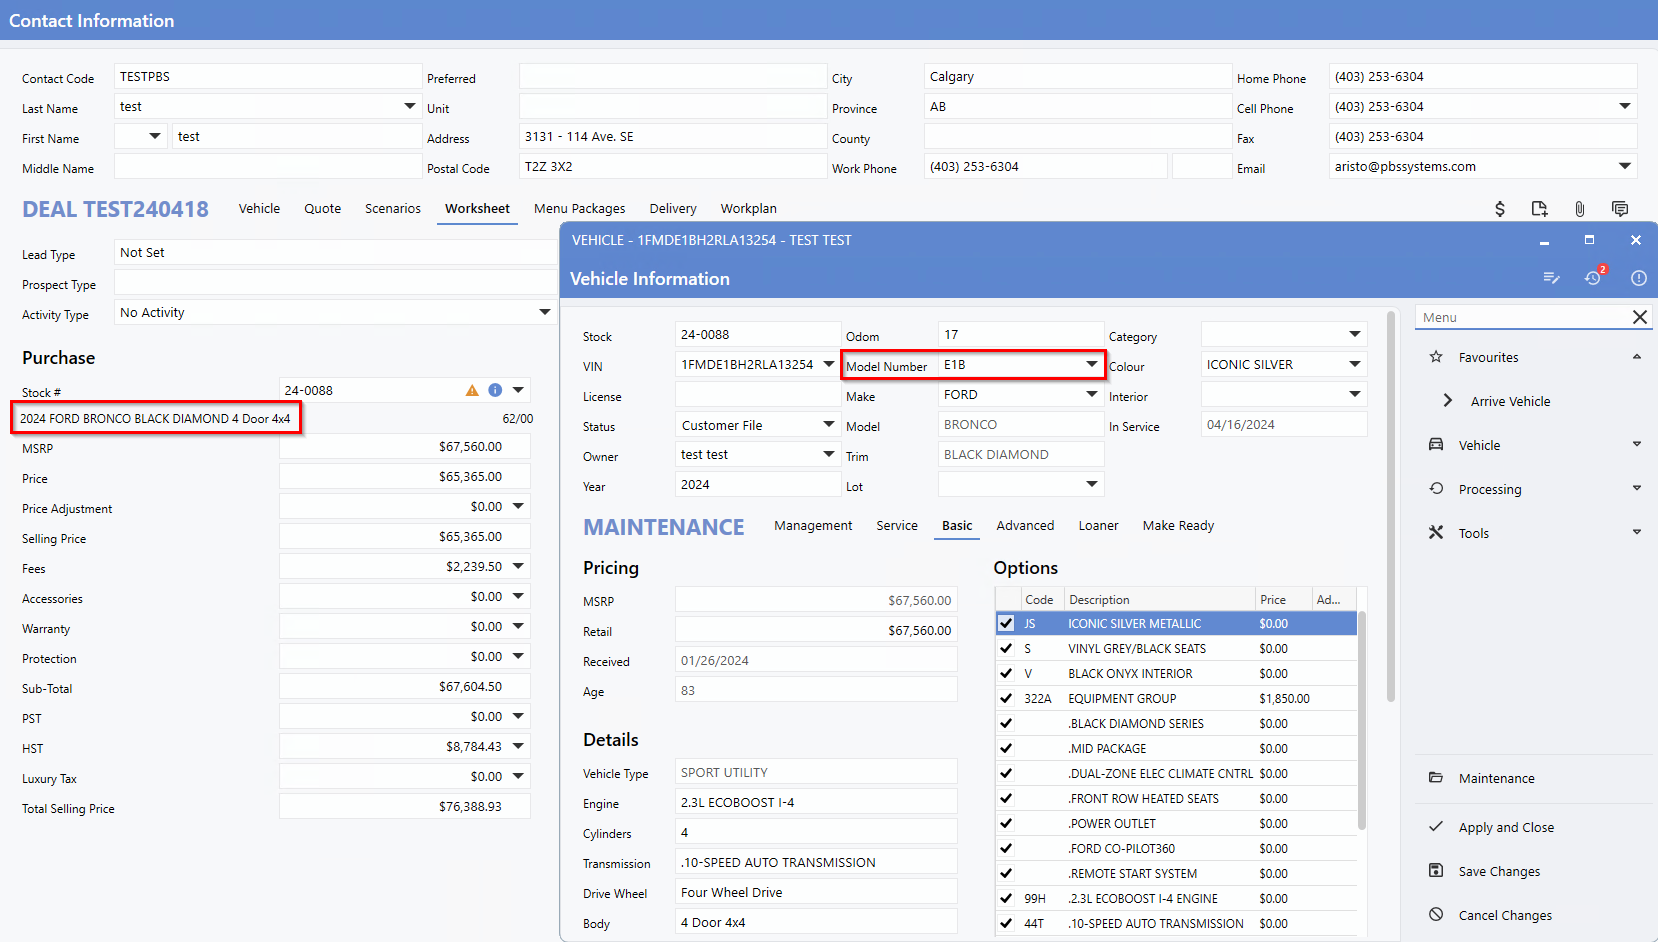Click the alert circle icon in vehicle header
Screen dimensions: 1658x942
click(1638, 278)
